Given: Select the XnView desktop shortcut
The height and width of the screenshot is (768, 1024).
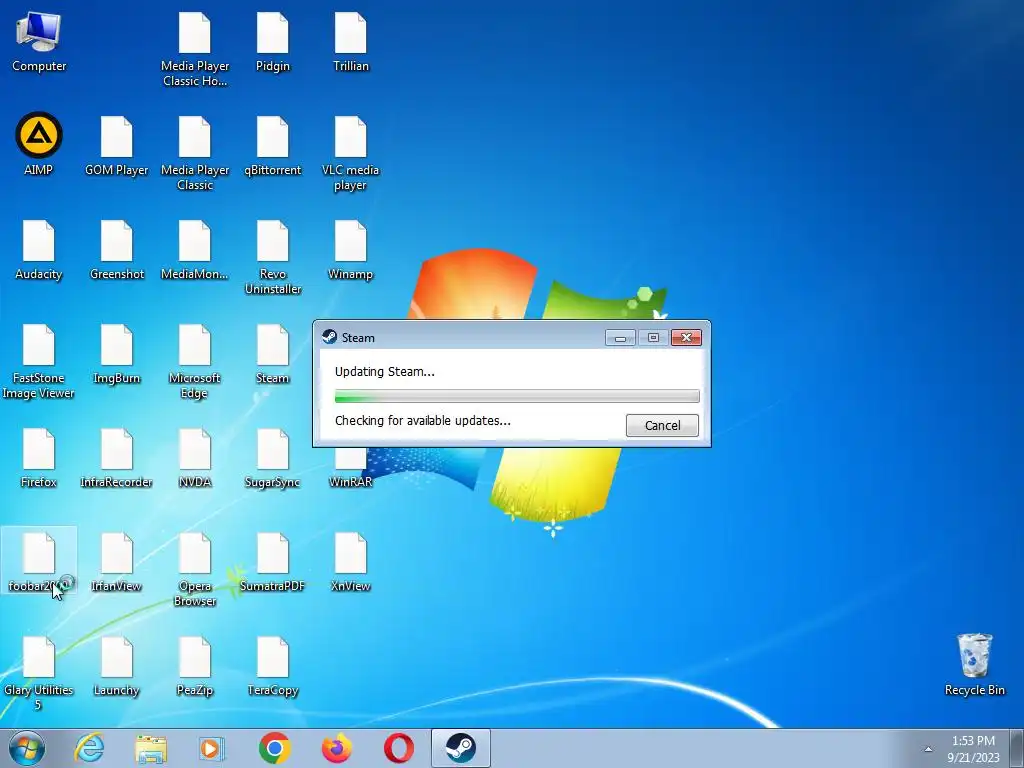Looking at the screenshot, I should (x=351, y=562).
